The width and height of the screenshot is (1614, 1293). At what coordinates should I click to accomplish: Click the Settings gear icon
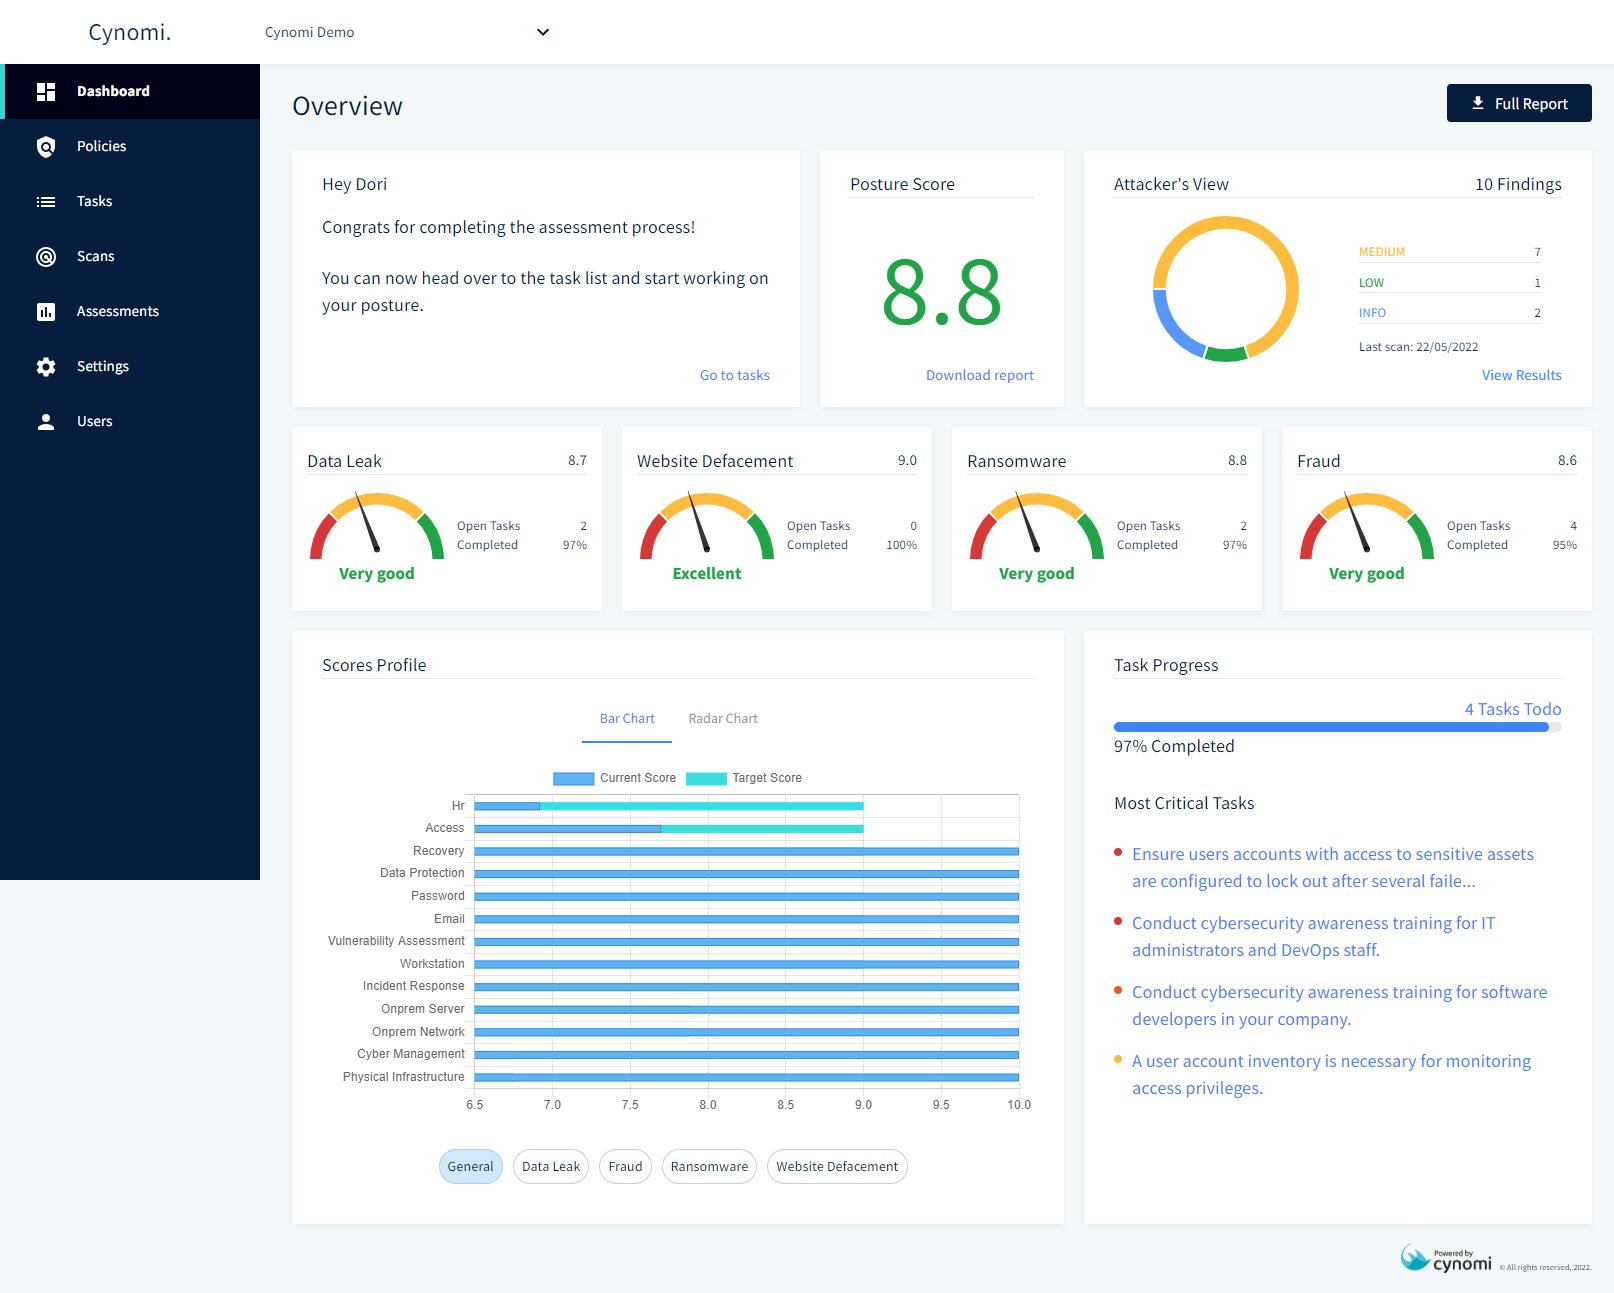point(46,366)
